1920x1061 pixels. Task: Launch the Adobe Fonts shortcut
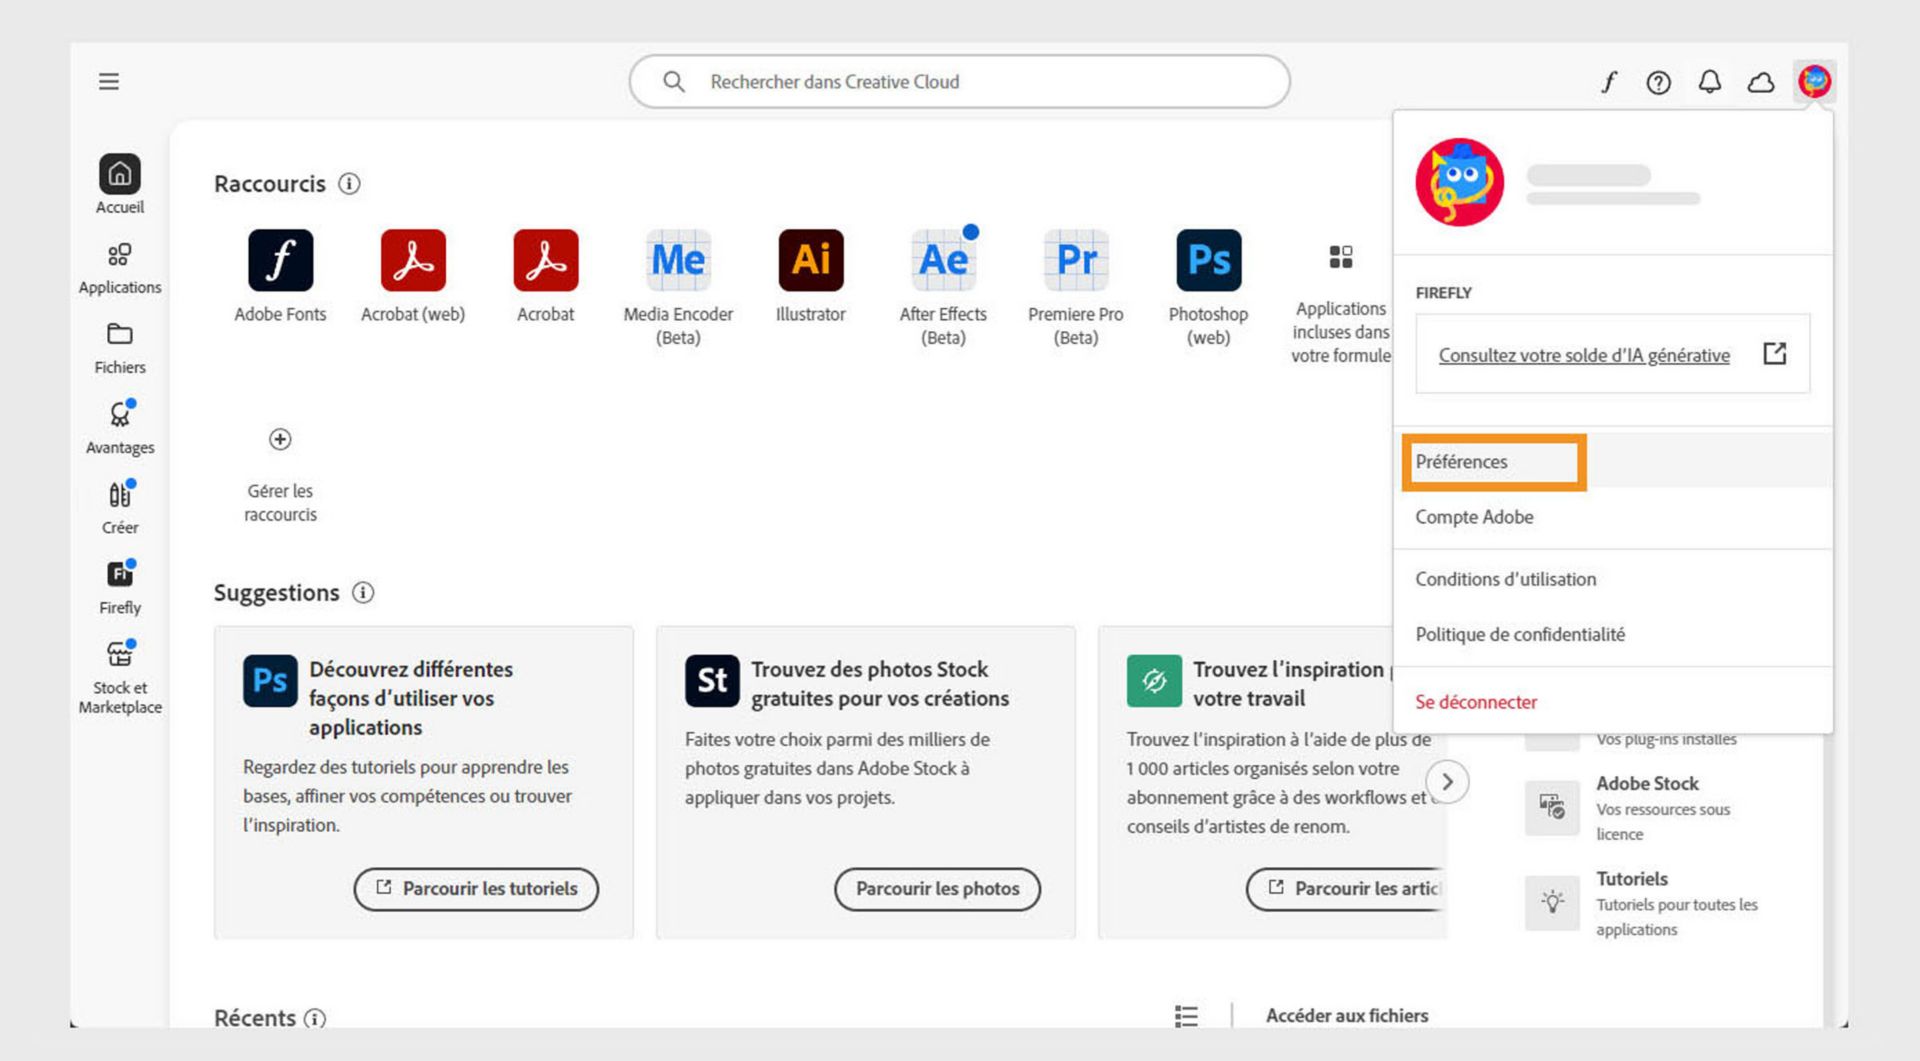pos(280,277)
